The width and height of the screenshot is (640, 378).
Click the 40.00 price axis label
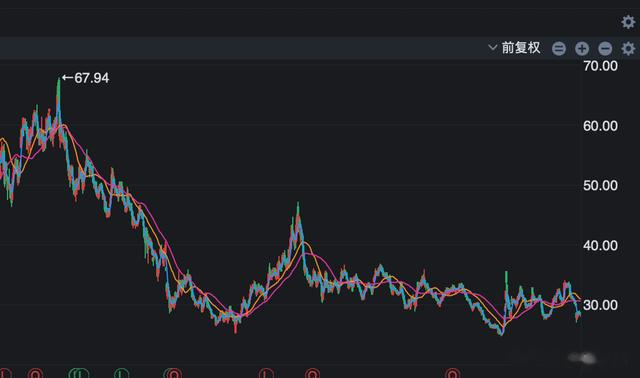[600, 246]
